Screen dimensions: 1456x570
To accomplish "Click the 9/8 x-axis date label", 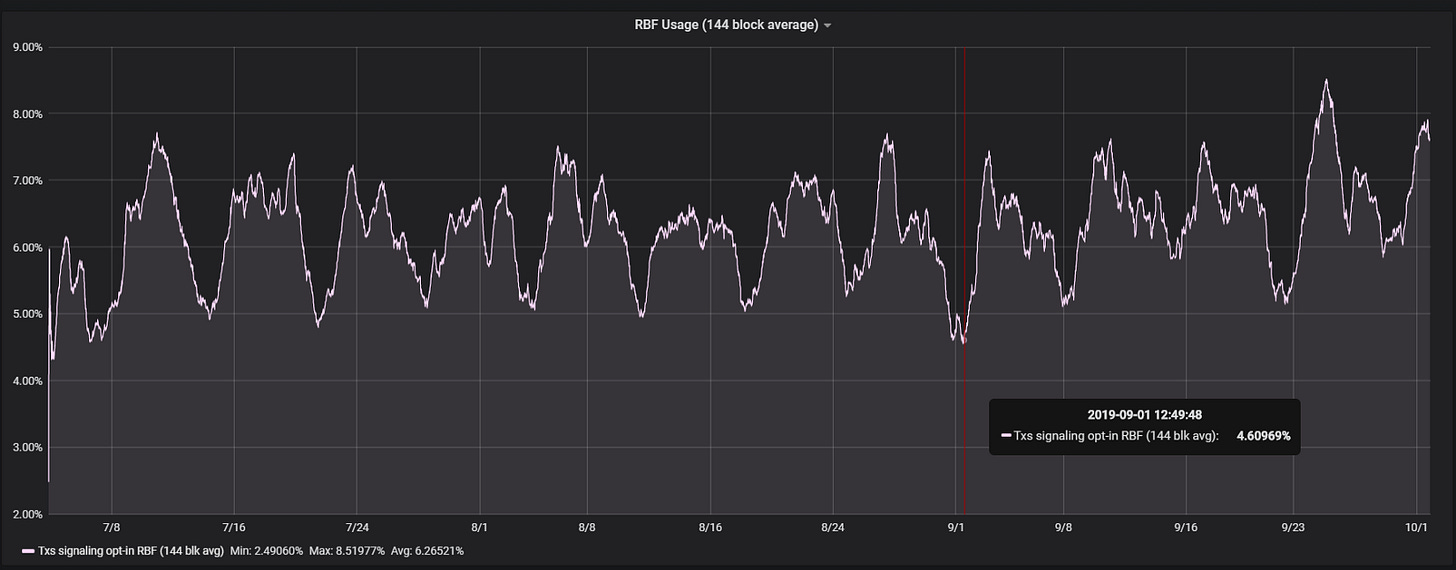I will [x=1063, y=527].
